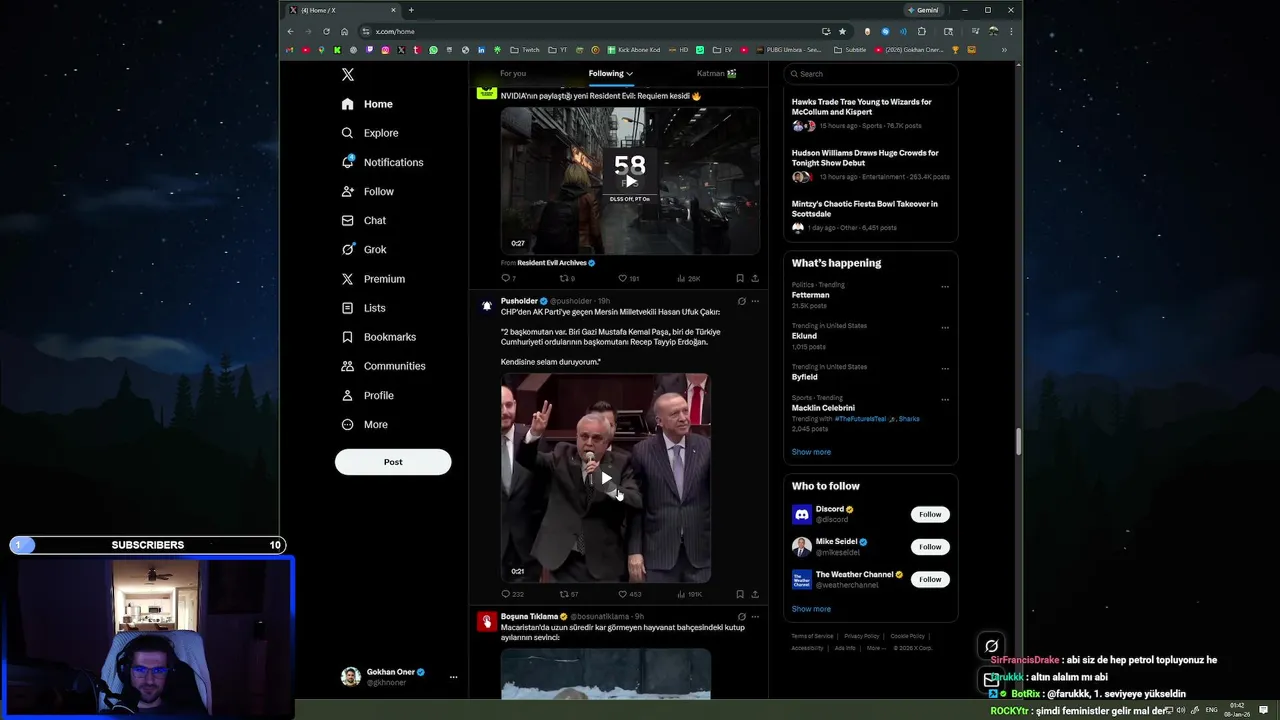Bookmark this page with the star icon
This screenshot has height=720, width=1280.
pyautogui.click(x=842, y=31)
